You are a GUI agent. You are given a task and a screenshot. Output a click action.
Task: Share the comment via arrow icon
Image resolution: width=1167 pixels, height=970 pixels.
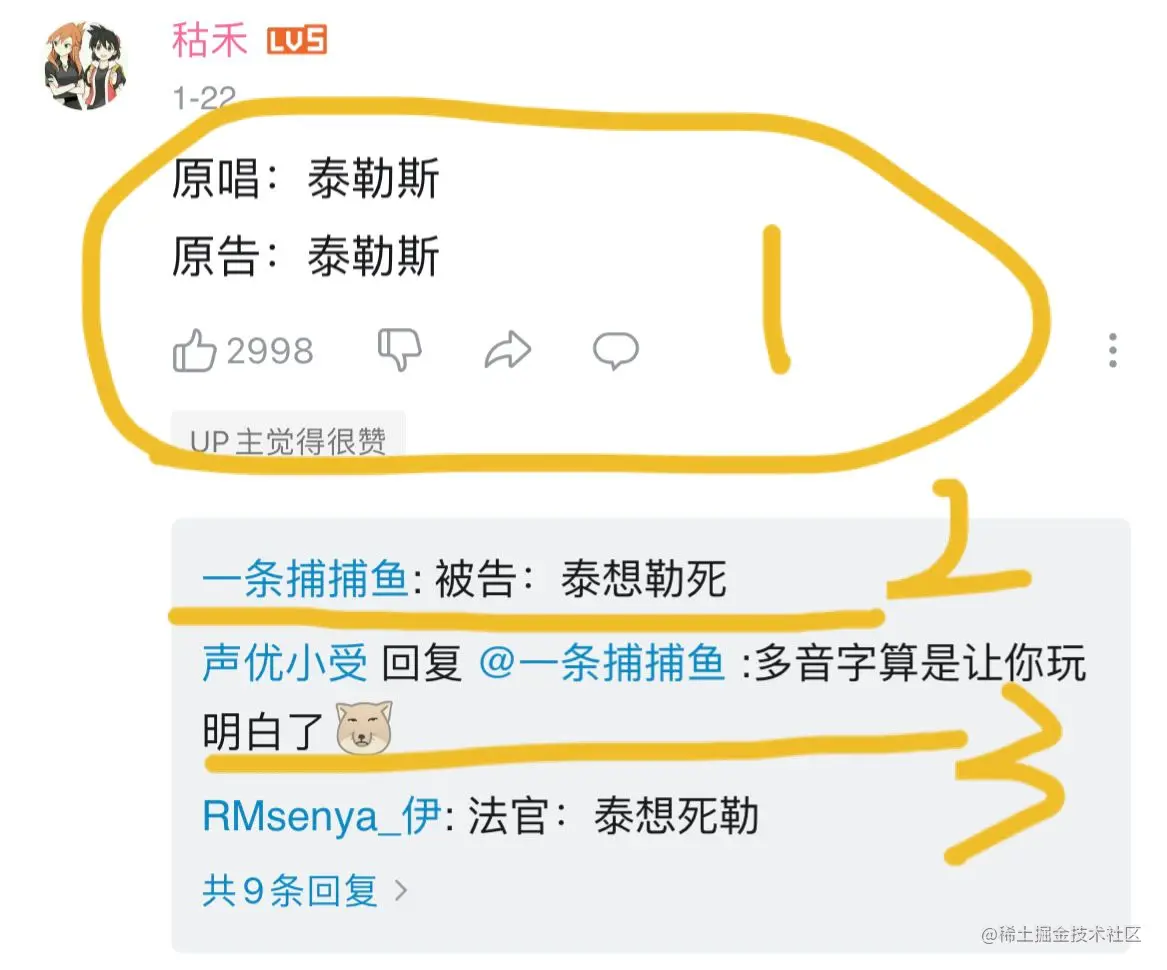[508, 351]
